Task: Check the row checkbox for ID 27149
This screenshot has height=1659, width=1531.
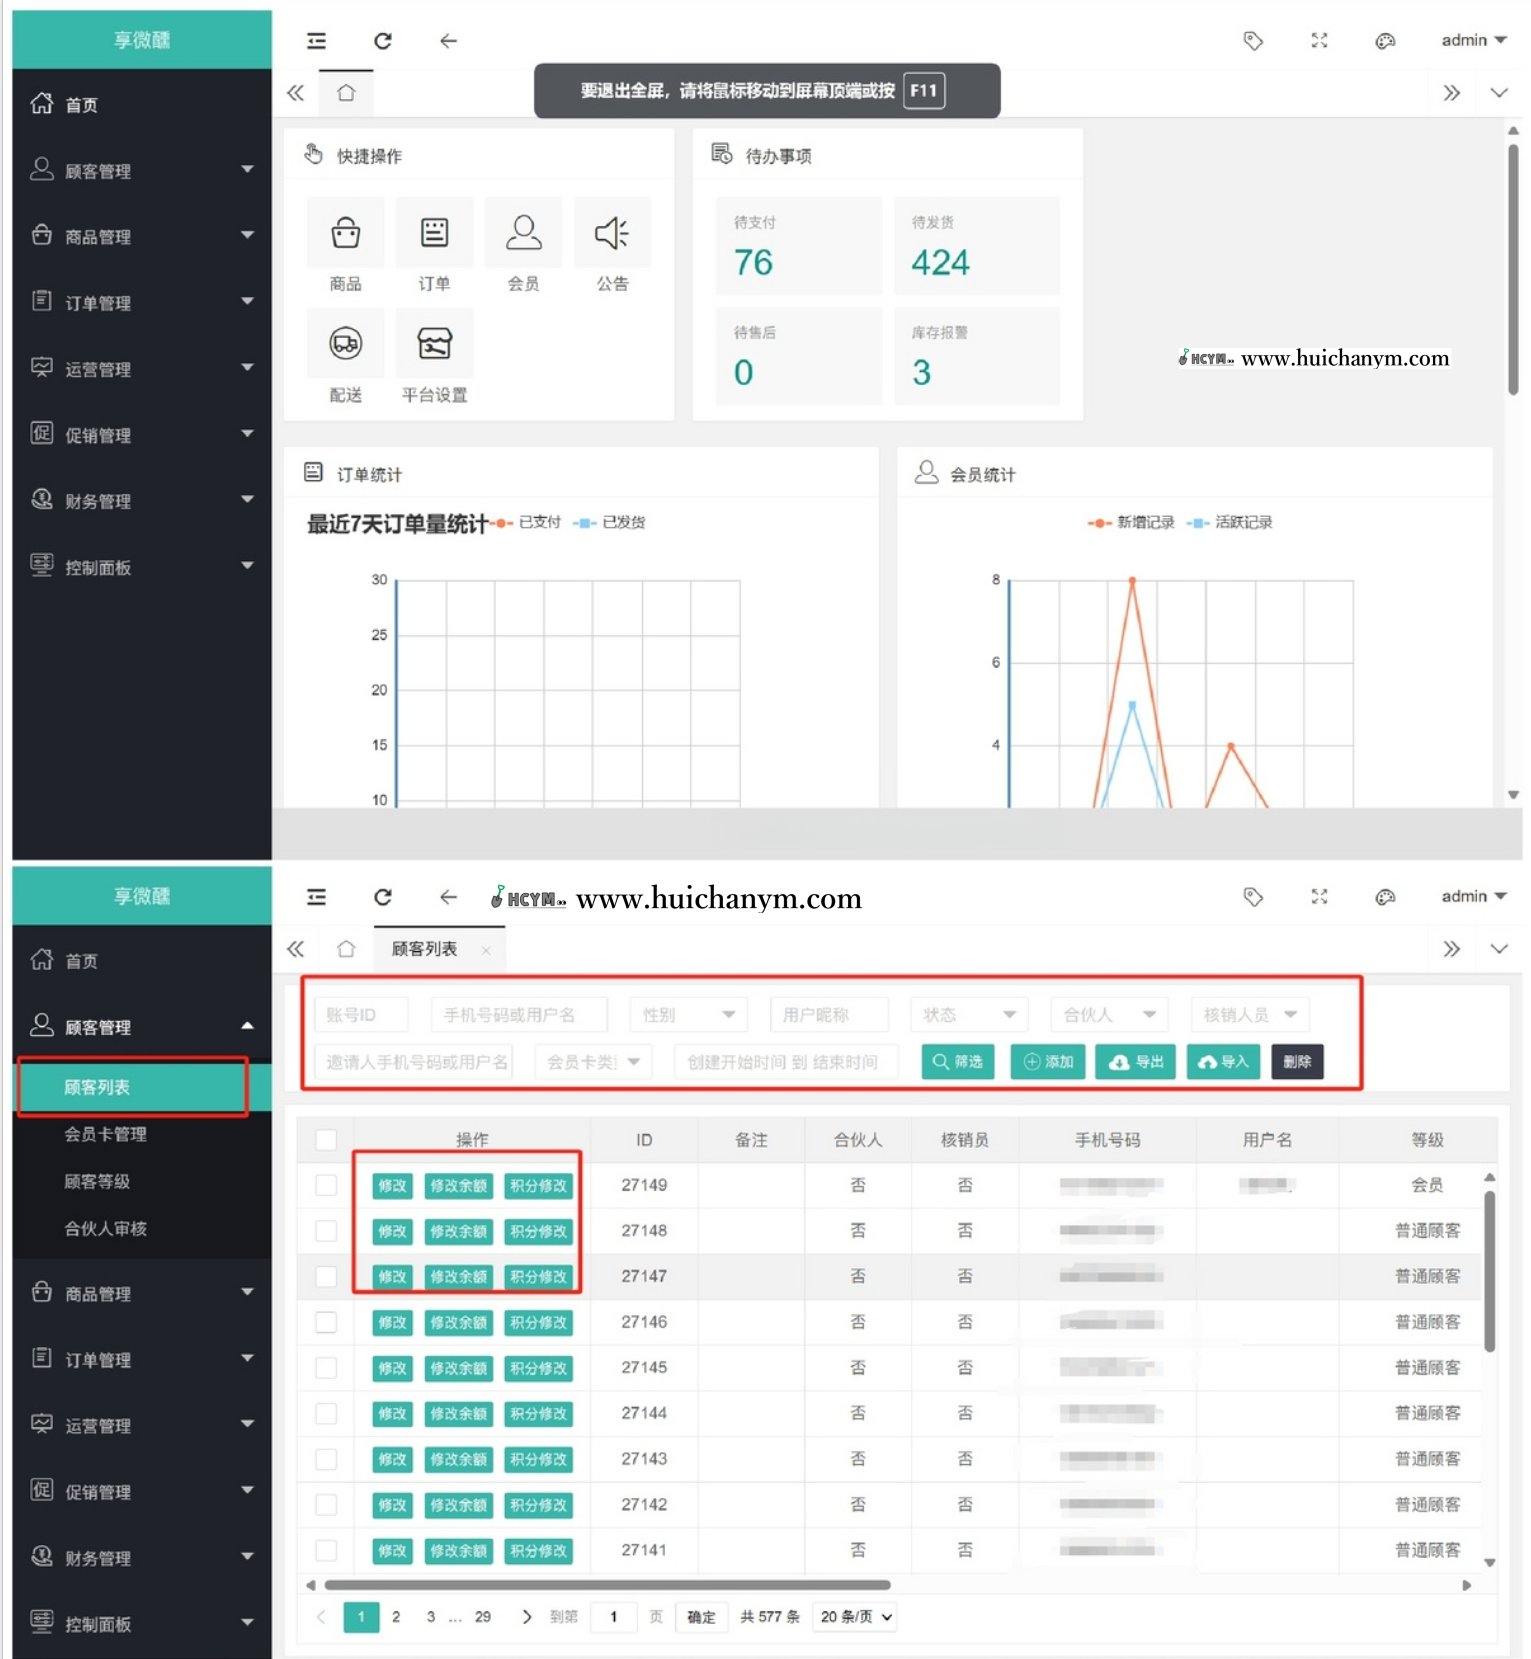Action: tap(326, 1185)
